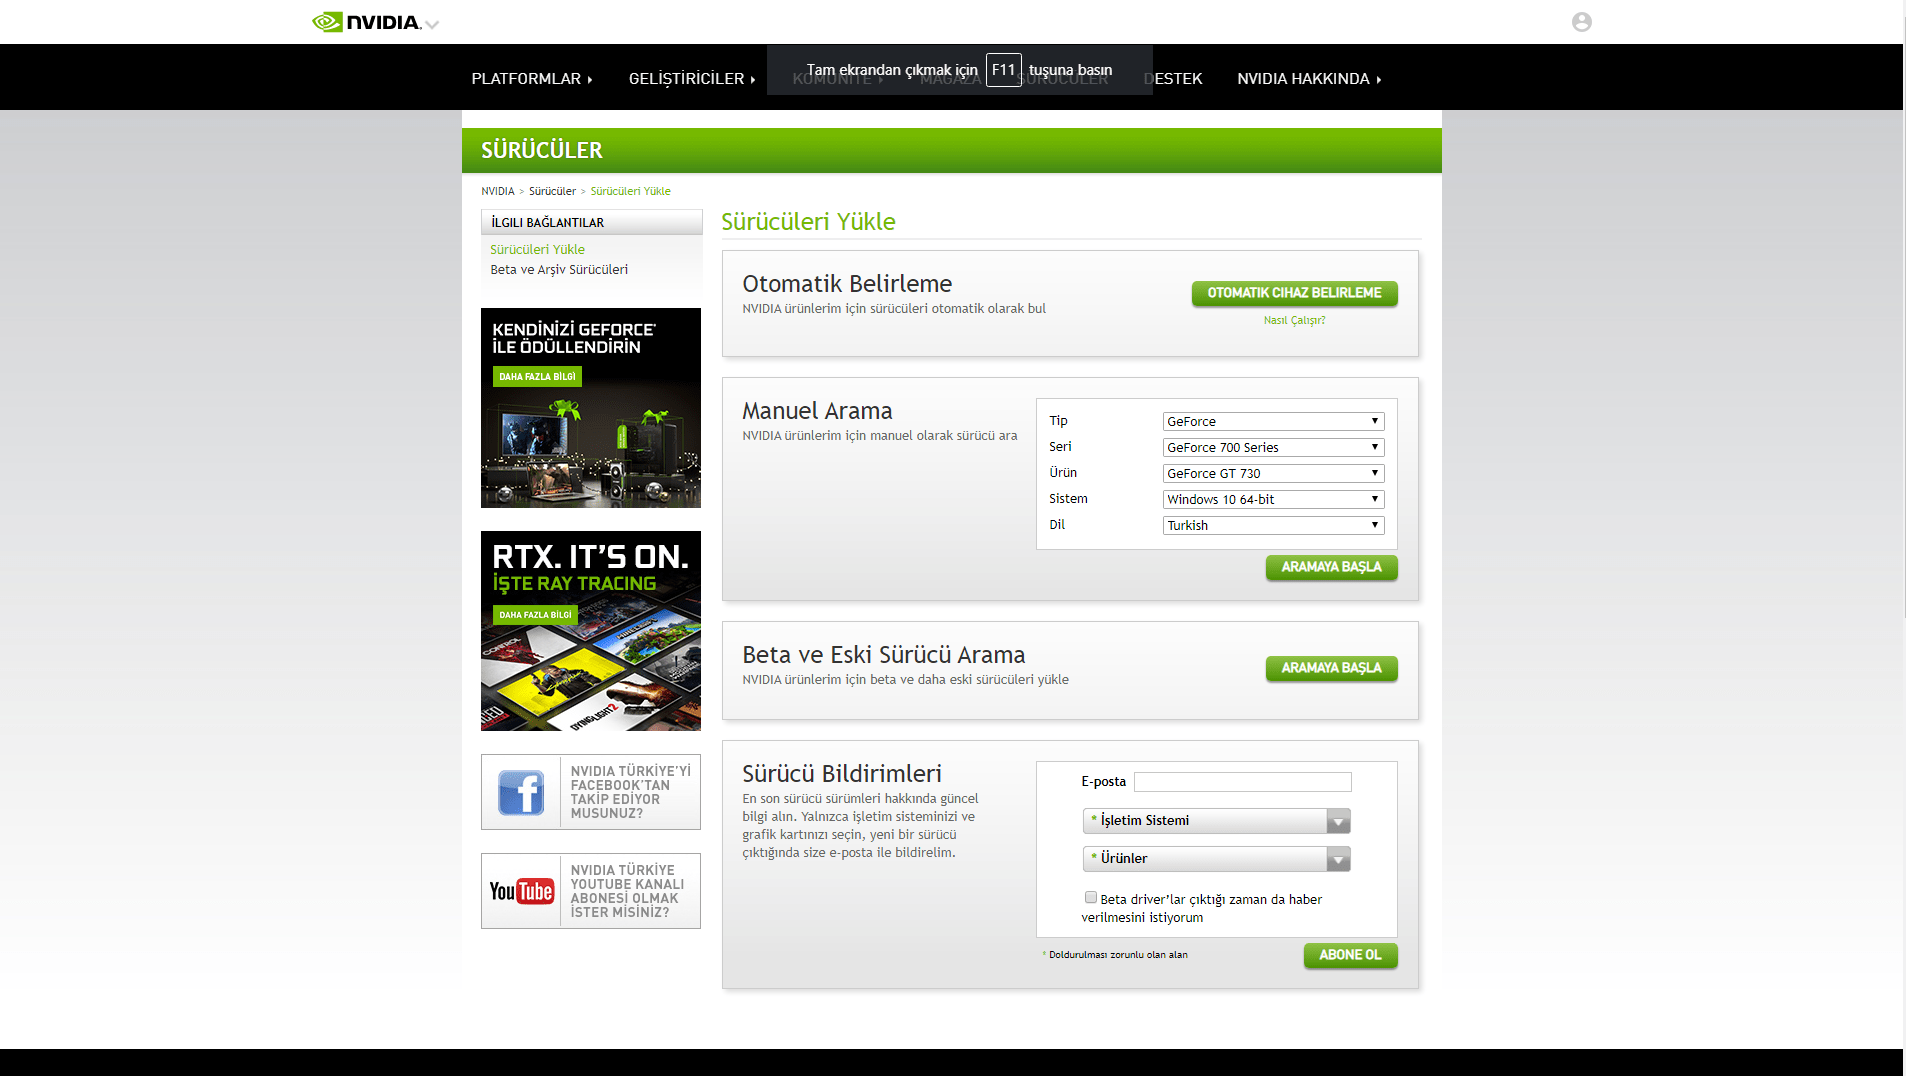Click the ABONE OL subscribe button

point(1350,955)
